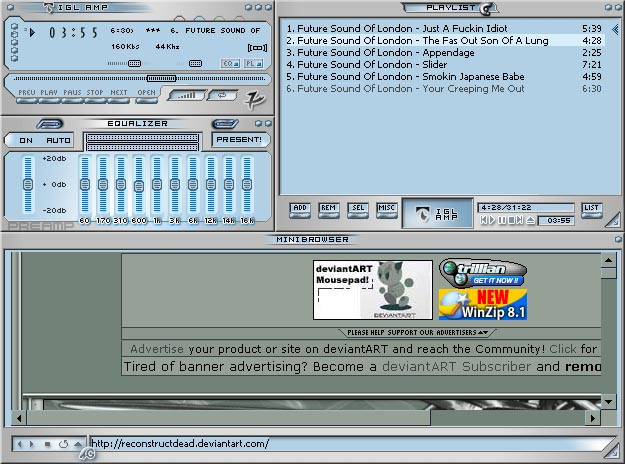Screen dimensions: 625x464
Task: Click the PLAY button in main window
Action: pyautogui.click(x=49, y=95)
